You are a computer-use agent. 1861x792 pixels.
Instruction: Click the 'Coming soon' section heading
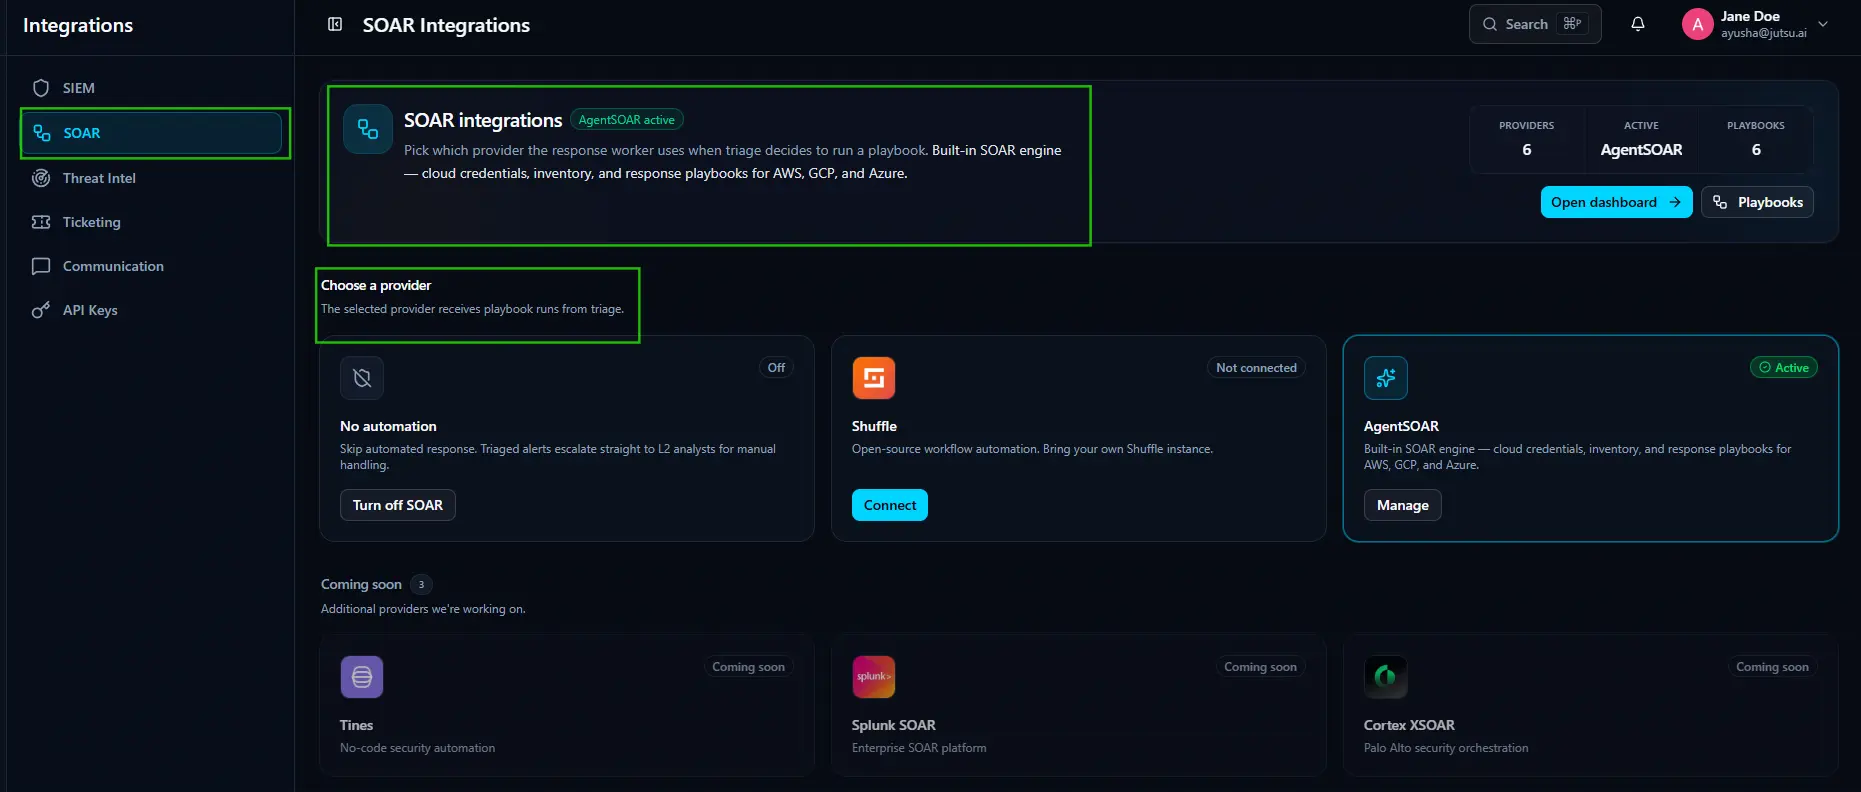[x=361, y=584]
